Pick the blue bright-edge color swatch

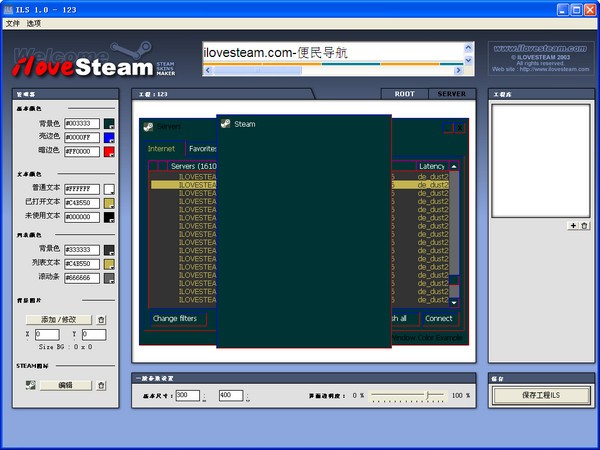click(109, 138)
